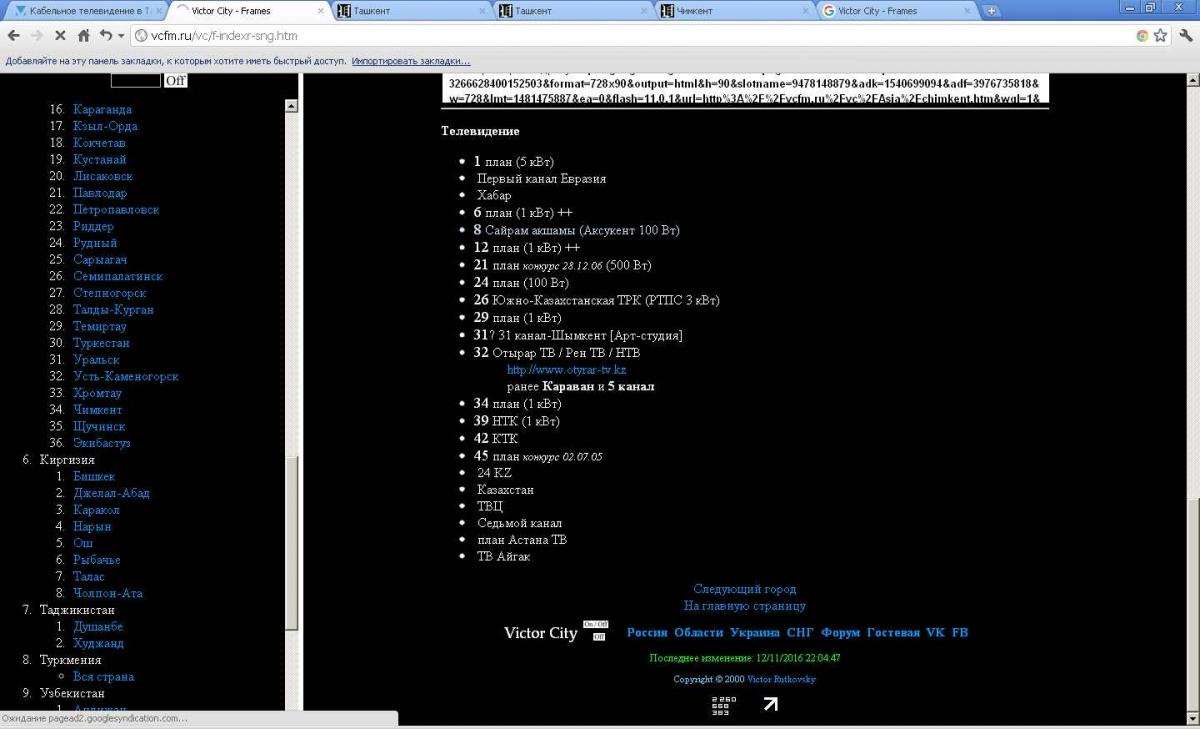The image size is (1200, 729).
Task: Select Караганда in the city list
Action: (x=102, y=110)
